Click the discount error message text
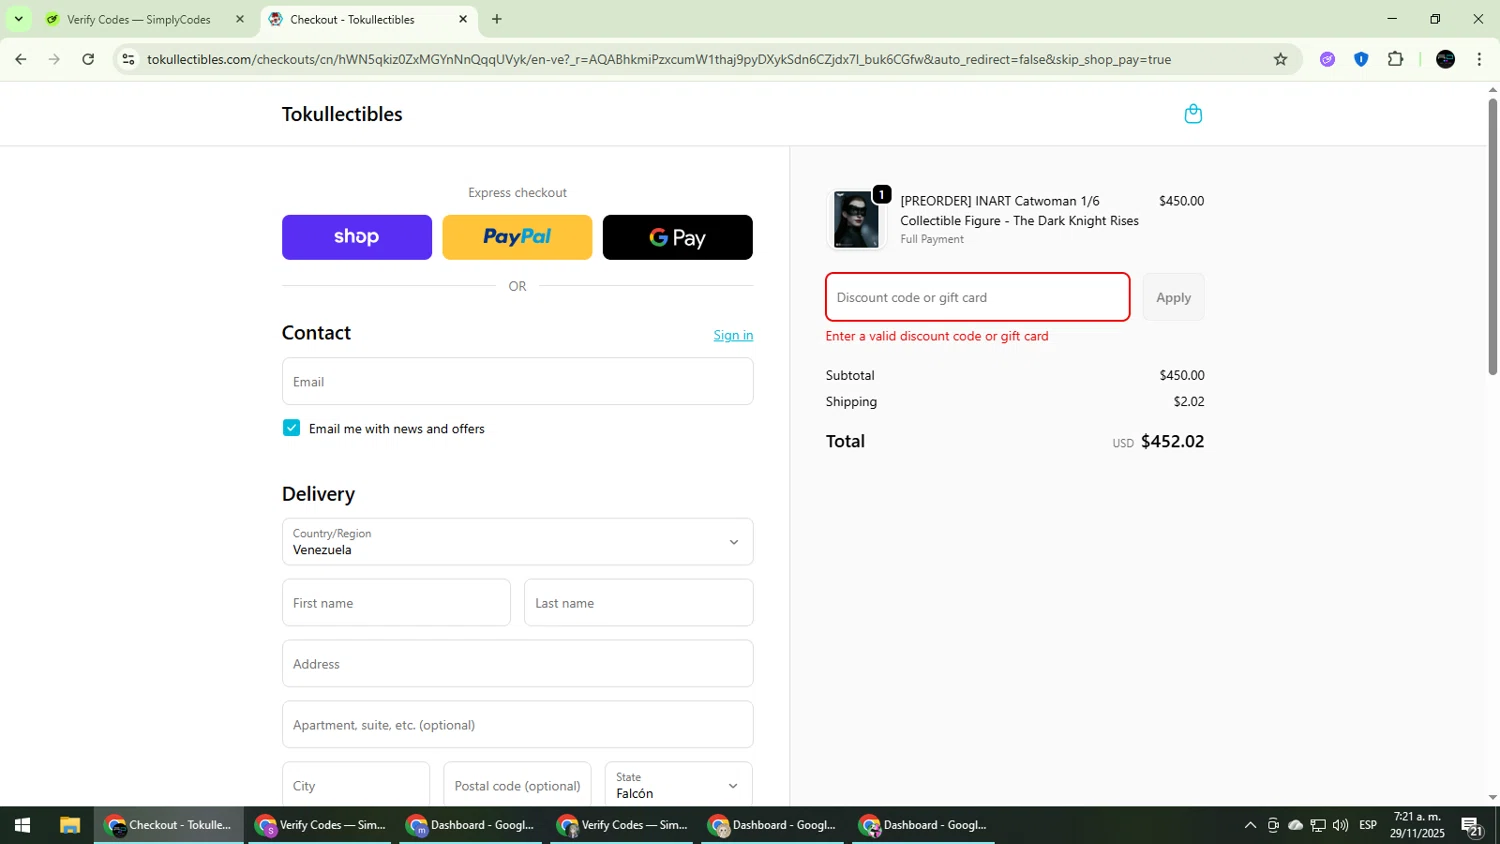The width and height of the screenshot is (1500, 844). click(x=937, y=336)
